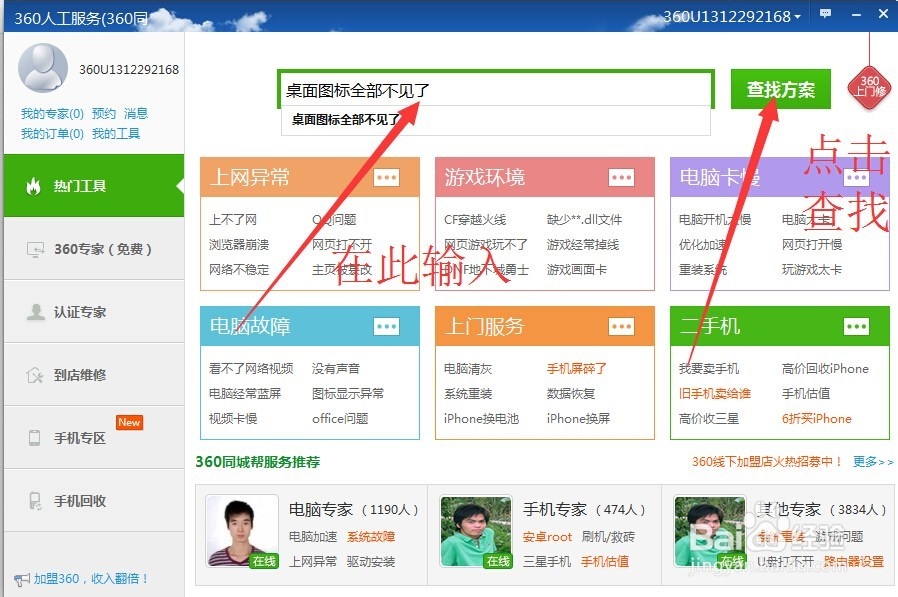Open the 预约 link
The width and height of the screenshot is (898, 597).
104,113
